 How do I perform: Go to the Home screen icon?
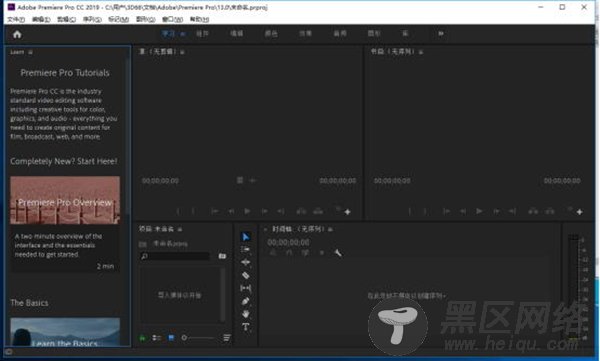[x=17, y=34]
